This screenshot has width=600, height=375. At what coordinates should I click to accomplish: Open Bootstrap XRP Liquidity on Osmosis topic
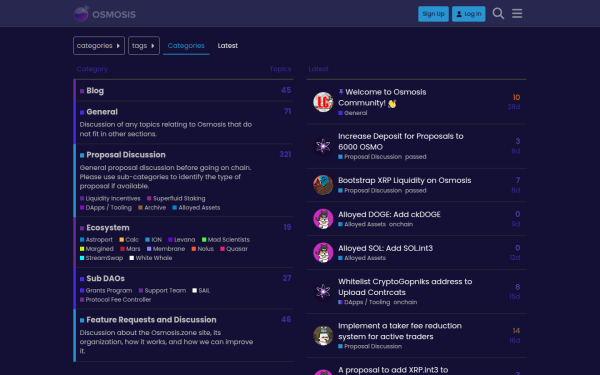click(x=404, y=181)
